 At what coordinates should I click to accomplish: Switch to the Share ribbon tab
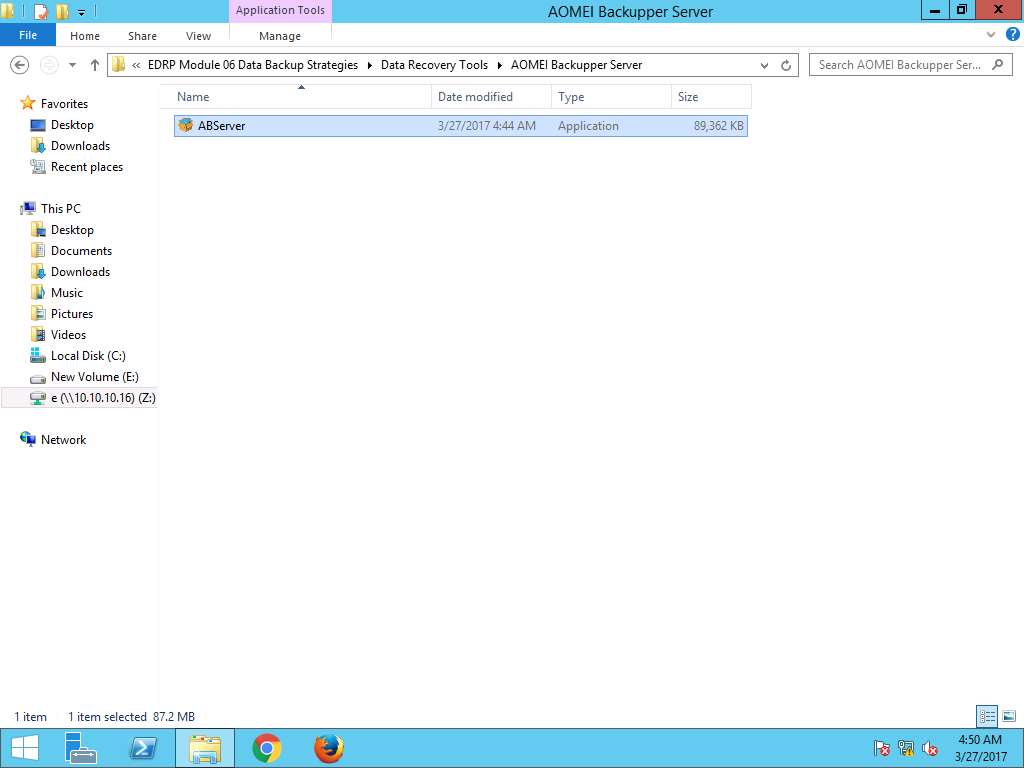(142, 36)
